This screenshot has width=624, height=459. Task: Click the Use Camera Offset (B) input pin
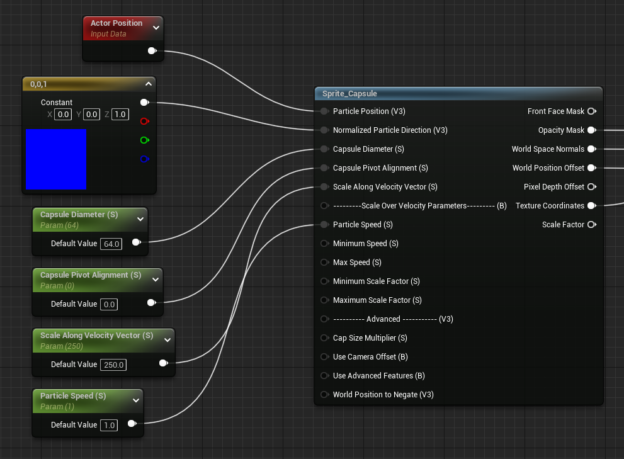[324, 357]
